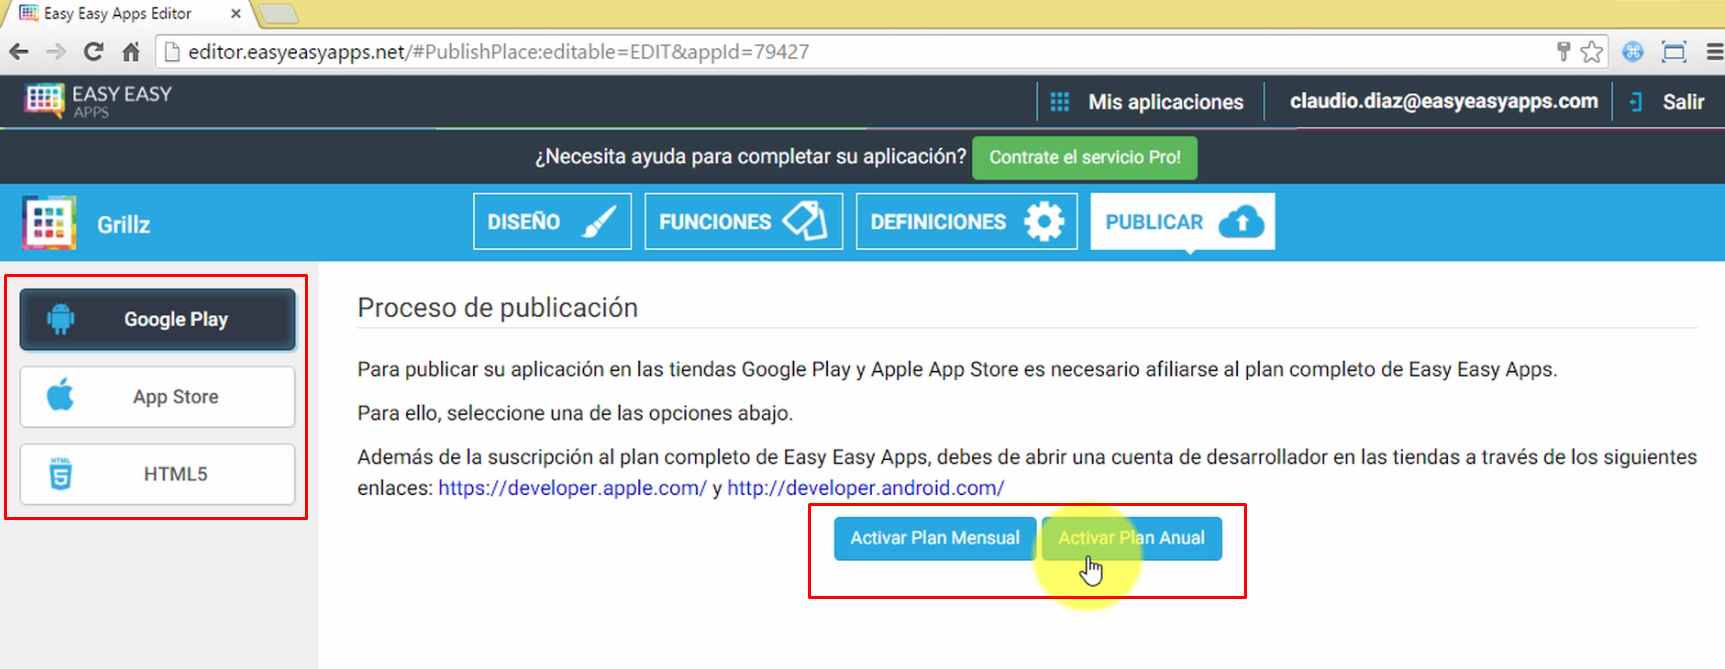Click the tags icon in Funciones tab
Screen dimensions: 1725x669
pos(805,221)
